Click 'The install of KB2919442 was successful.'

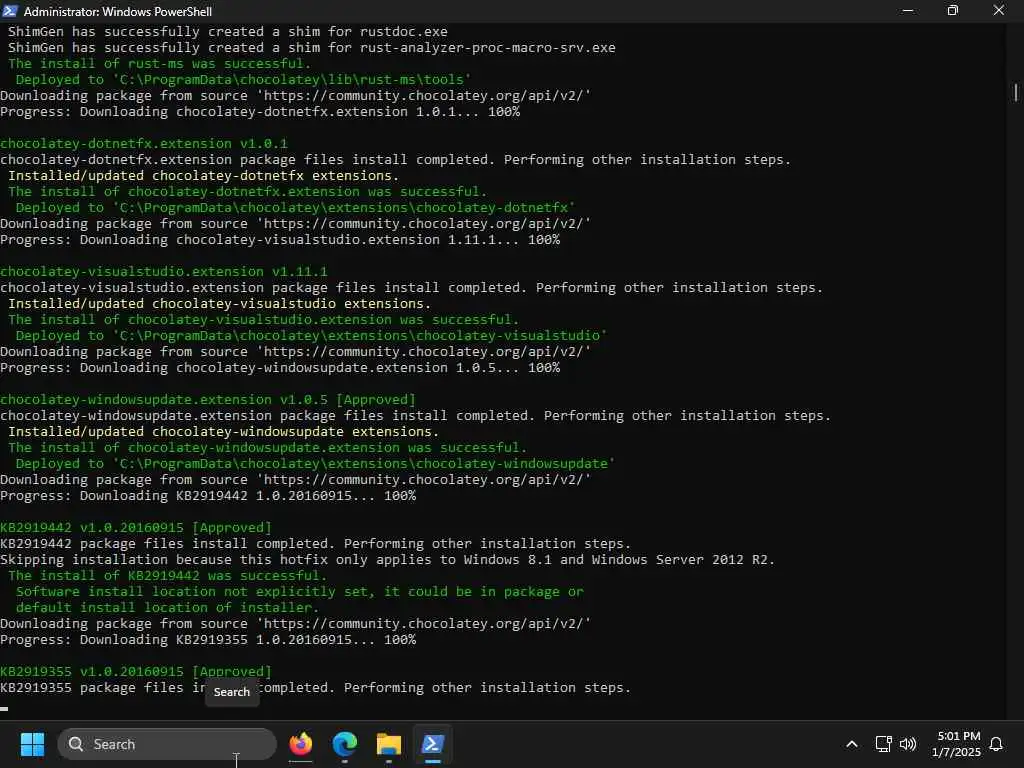coord(167,575)
